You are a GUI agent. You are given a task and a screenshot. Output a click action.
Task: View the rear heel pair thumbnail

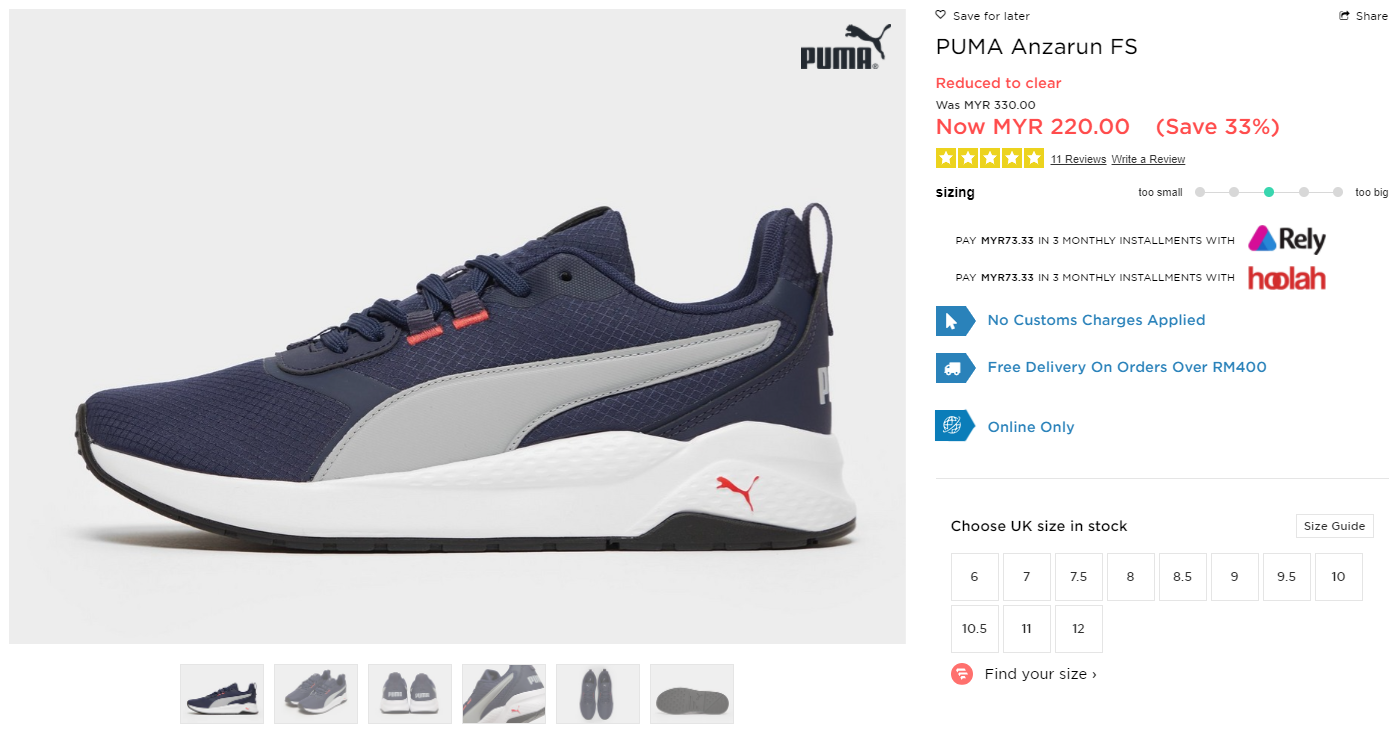point(410,694)
